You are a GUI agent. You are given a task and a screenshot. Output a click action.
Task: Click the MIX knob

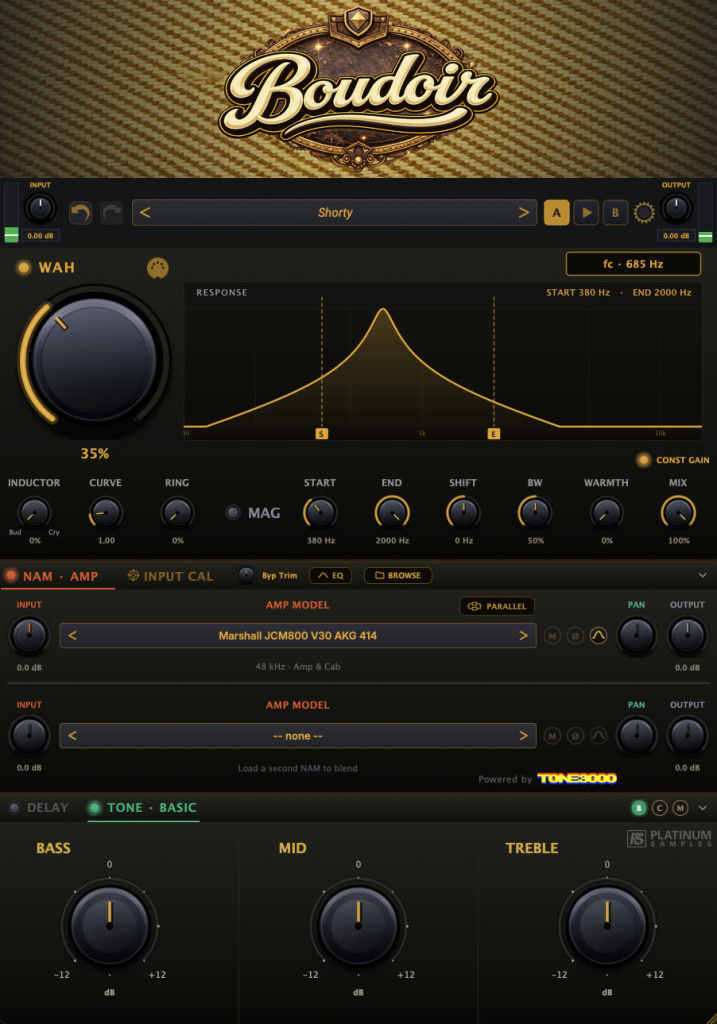coord(678,513)
